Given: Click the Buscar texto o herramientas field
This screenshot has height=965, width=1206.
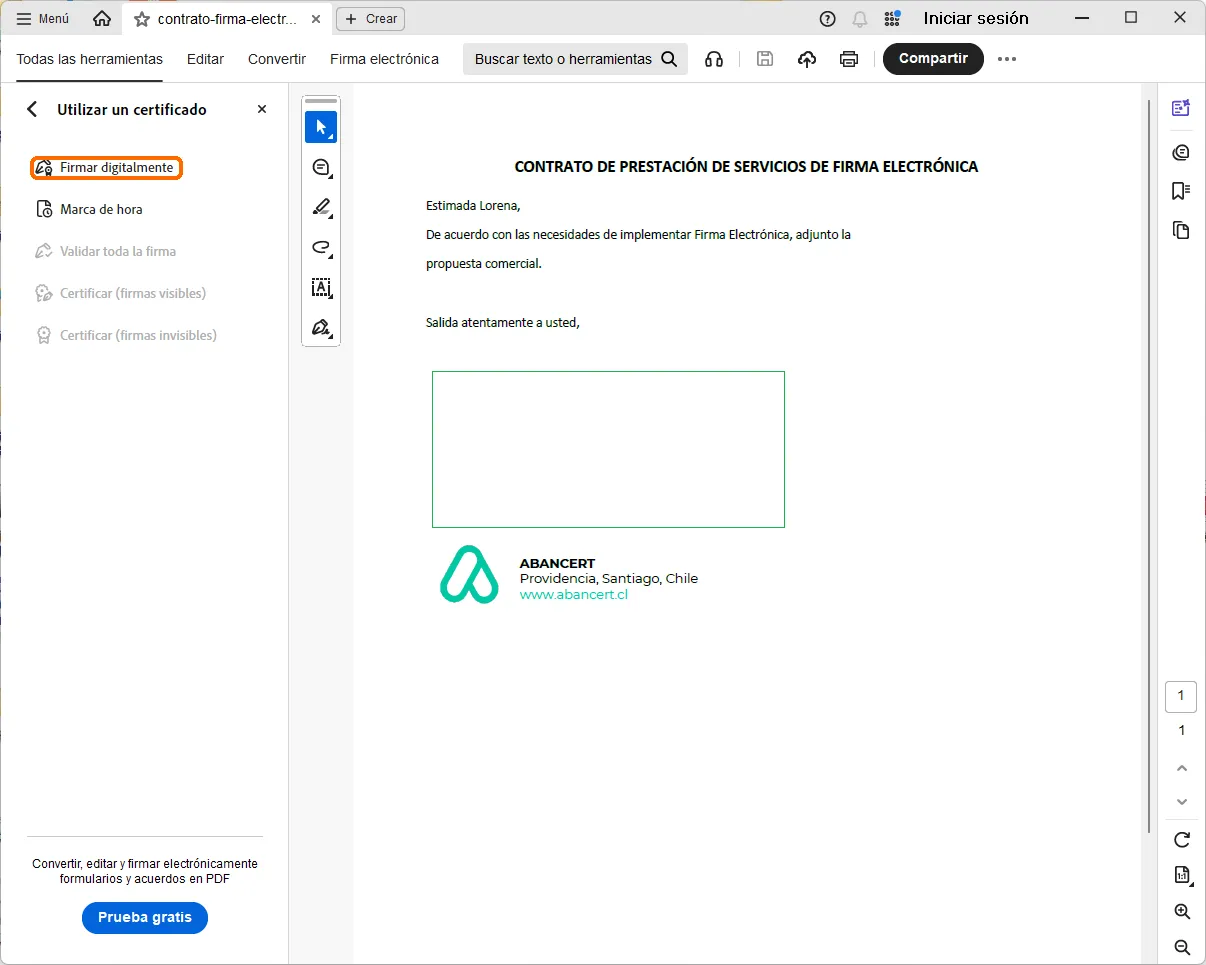Looking at the screenshot, I should click(575, 59).
